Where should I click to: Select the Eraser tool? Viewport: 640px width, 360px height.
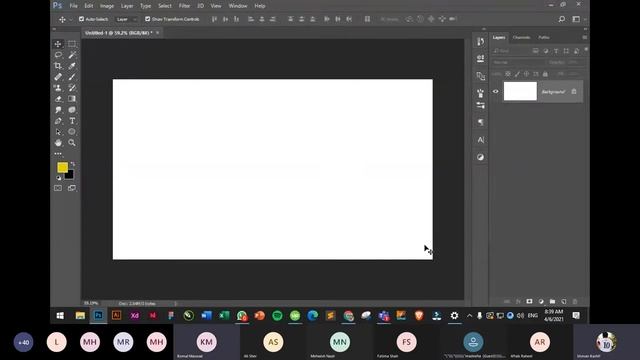58,99
